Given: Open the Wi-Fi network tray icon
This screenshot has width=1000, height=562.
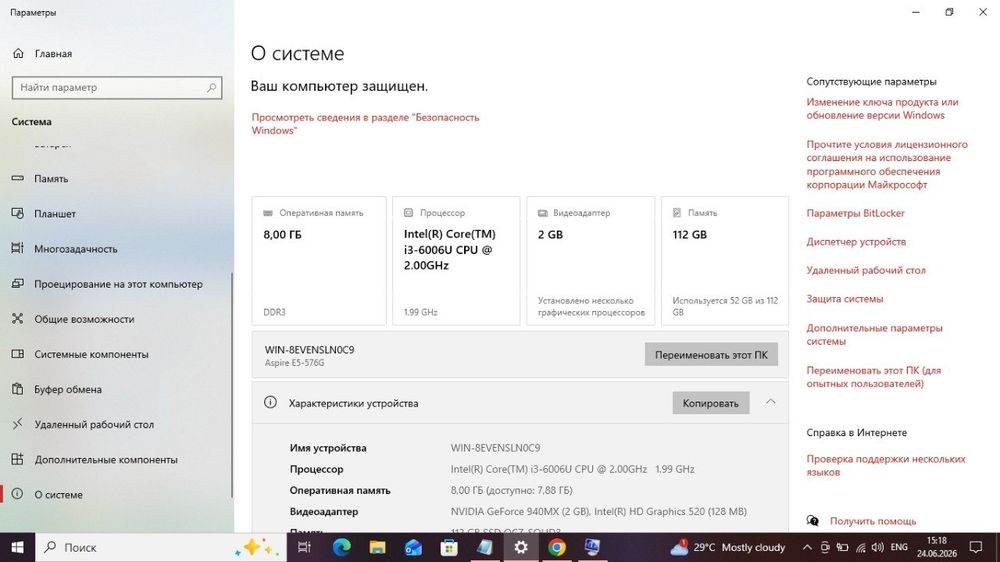Looking at the screenshot, I should 860,547.
